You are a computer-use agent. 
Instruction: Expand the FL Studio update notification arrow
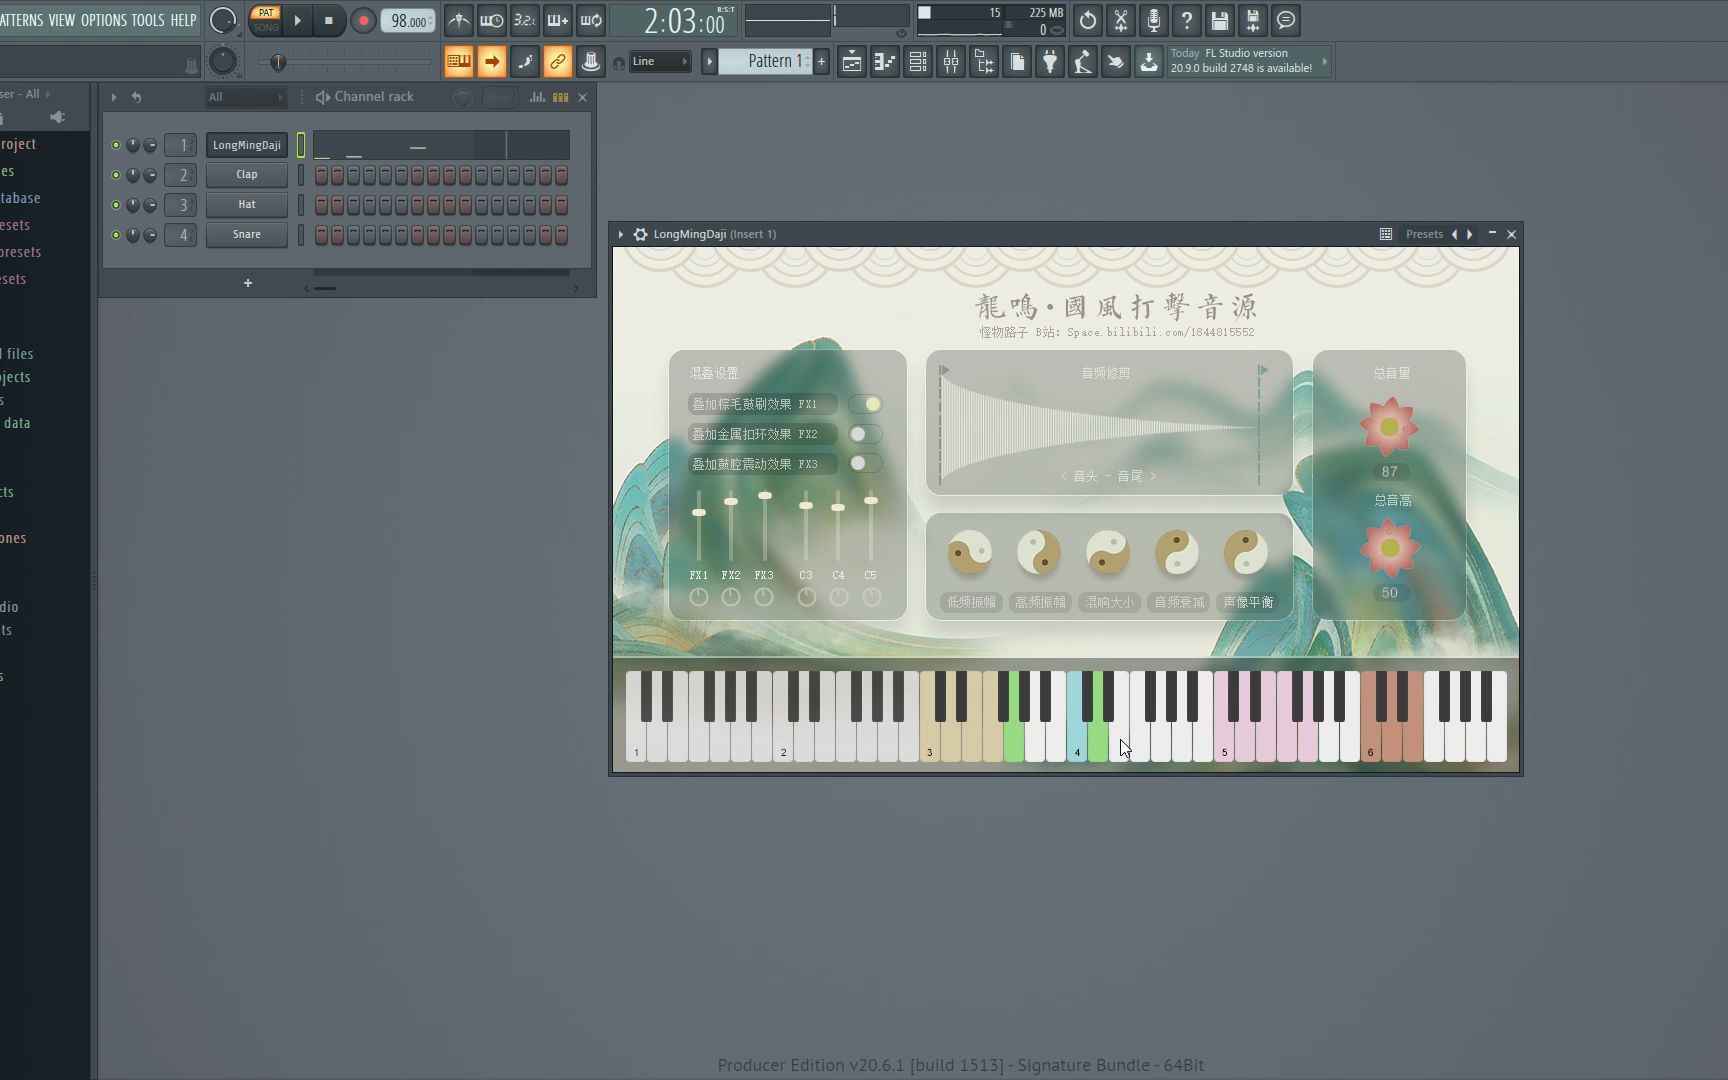click(1325, 62)
